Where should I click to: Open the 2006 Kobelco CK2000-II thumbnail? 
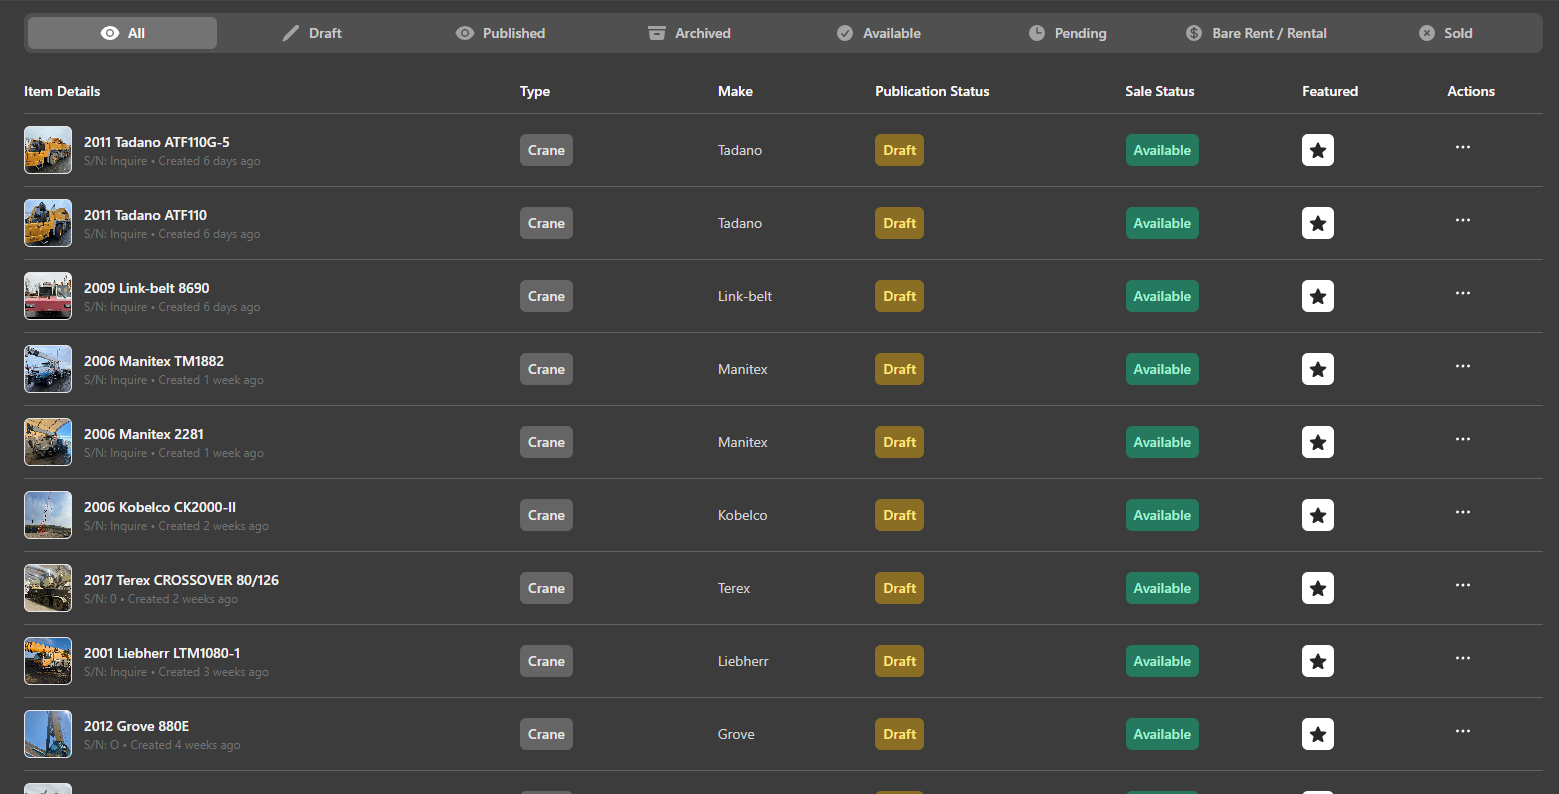48,515
